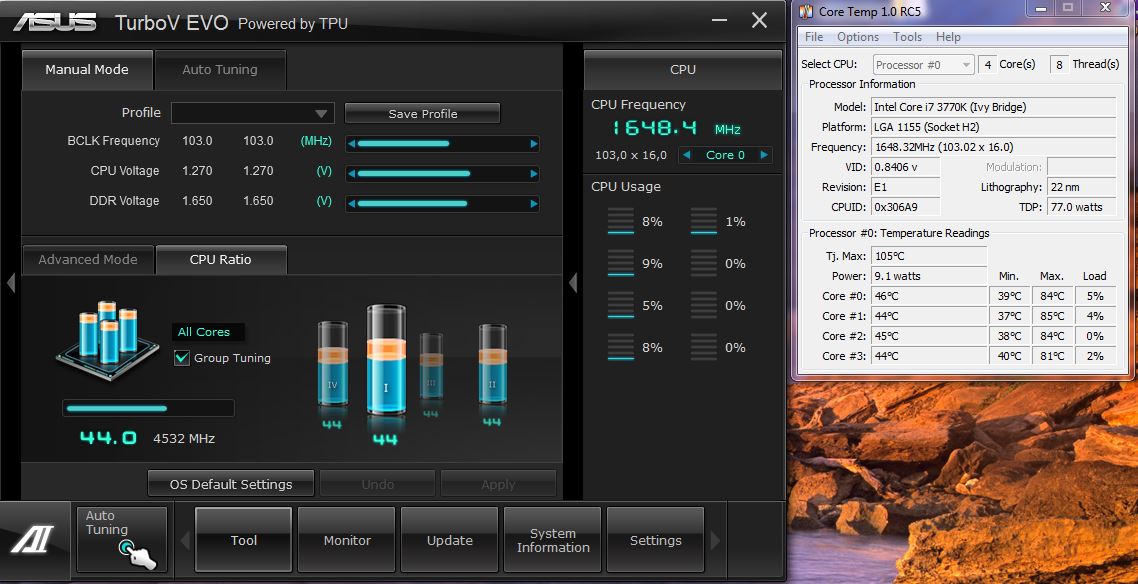Click OS Default Settings button
This screenshot has height=584, width=1138.
click(x=231, y=484)
